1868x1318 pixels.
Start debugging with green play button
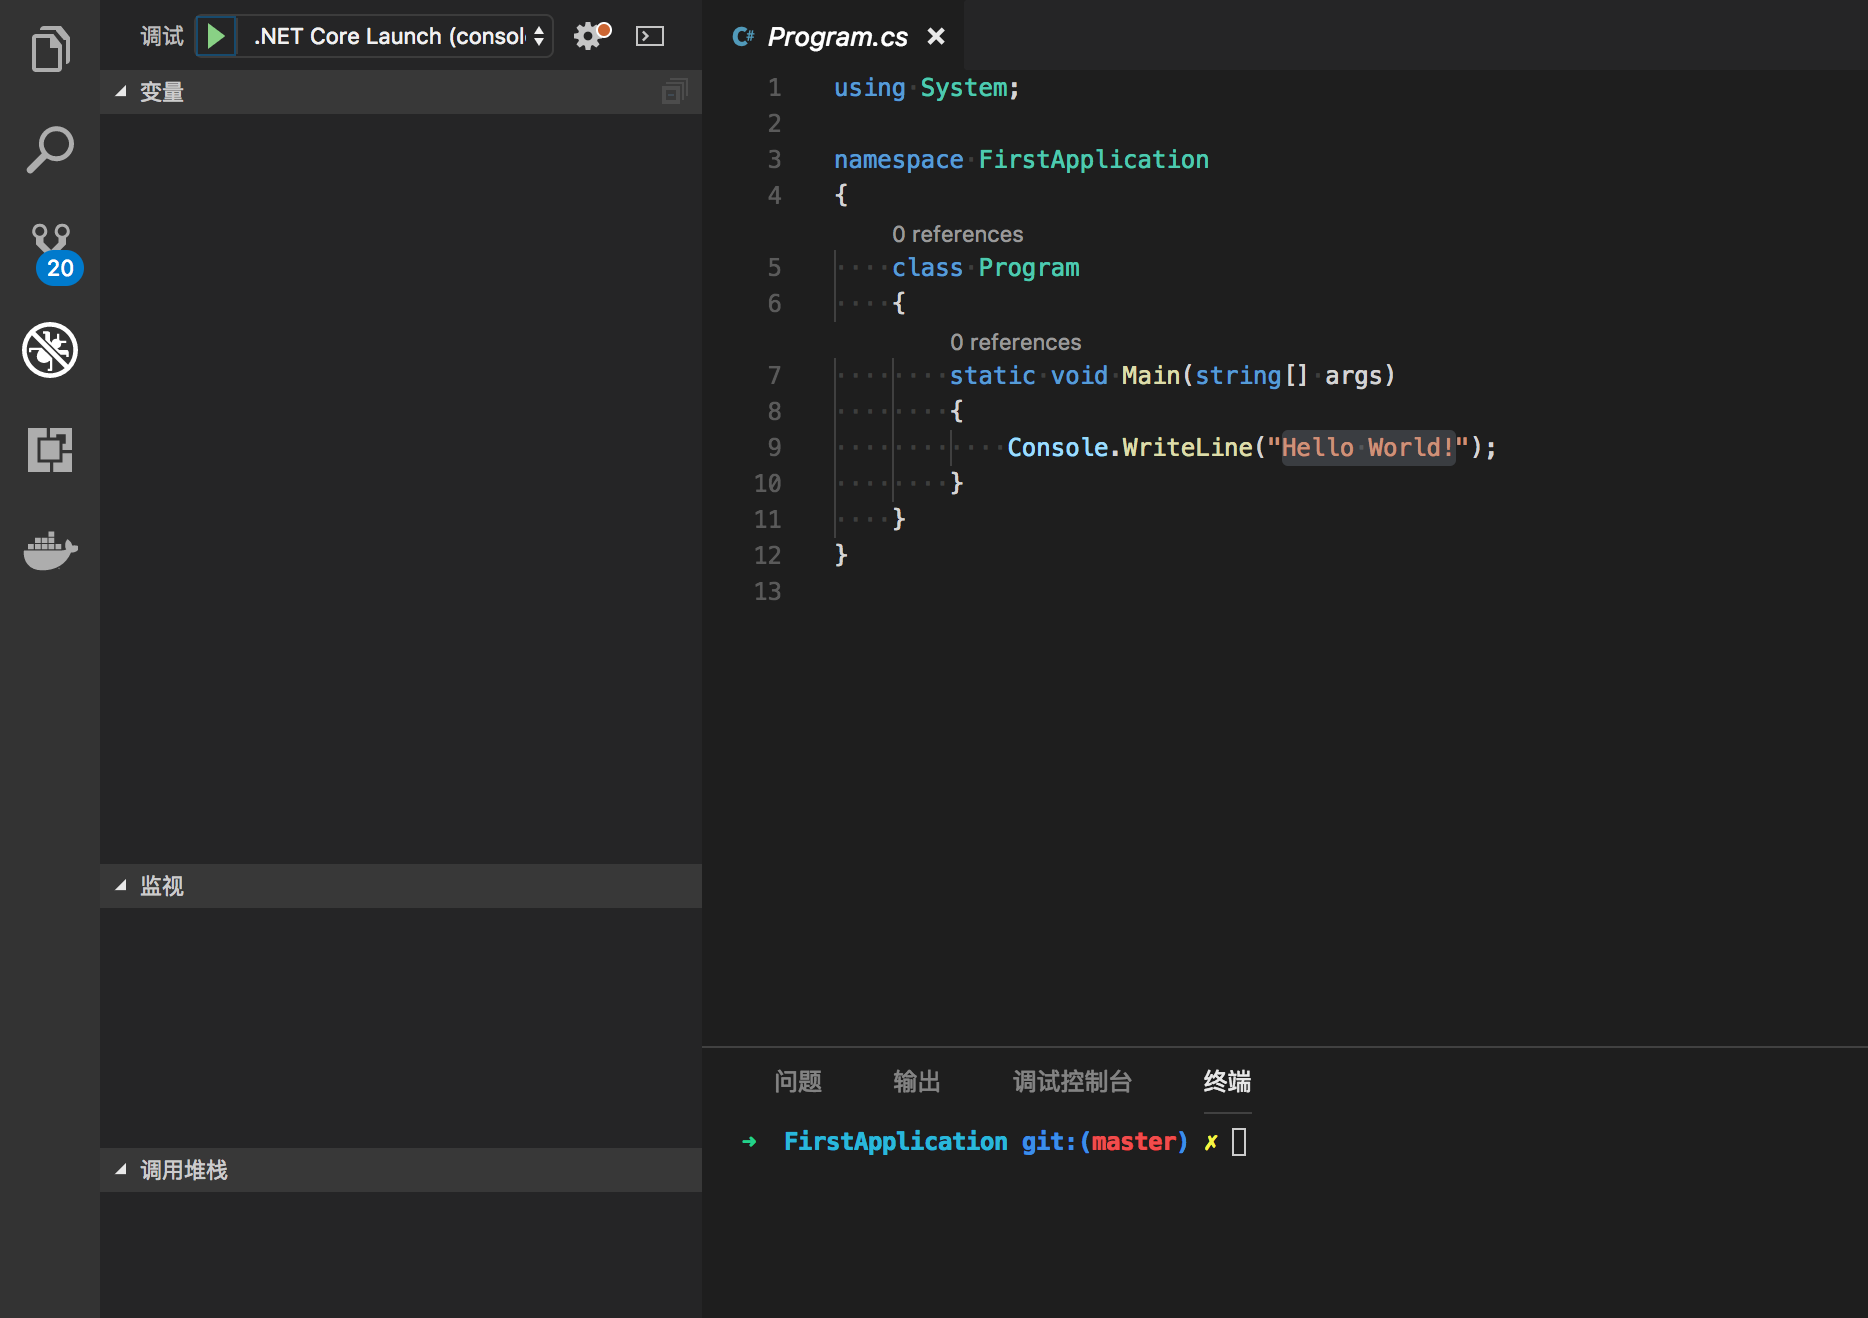pyautogui.click(x=215, y=36)
